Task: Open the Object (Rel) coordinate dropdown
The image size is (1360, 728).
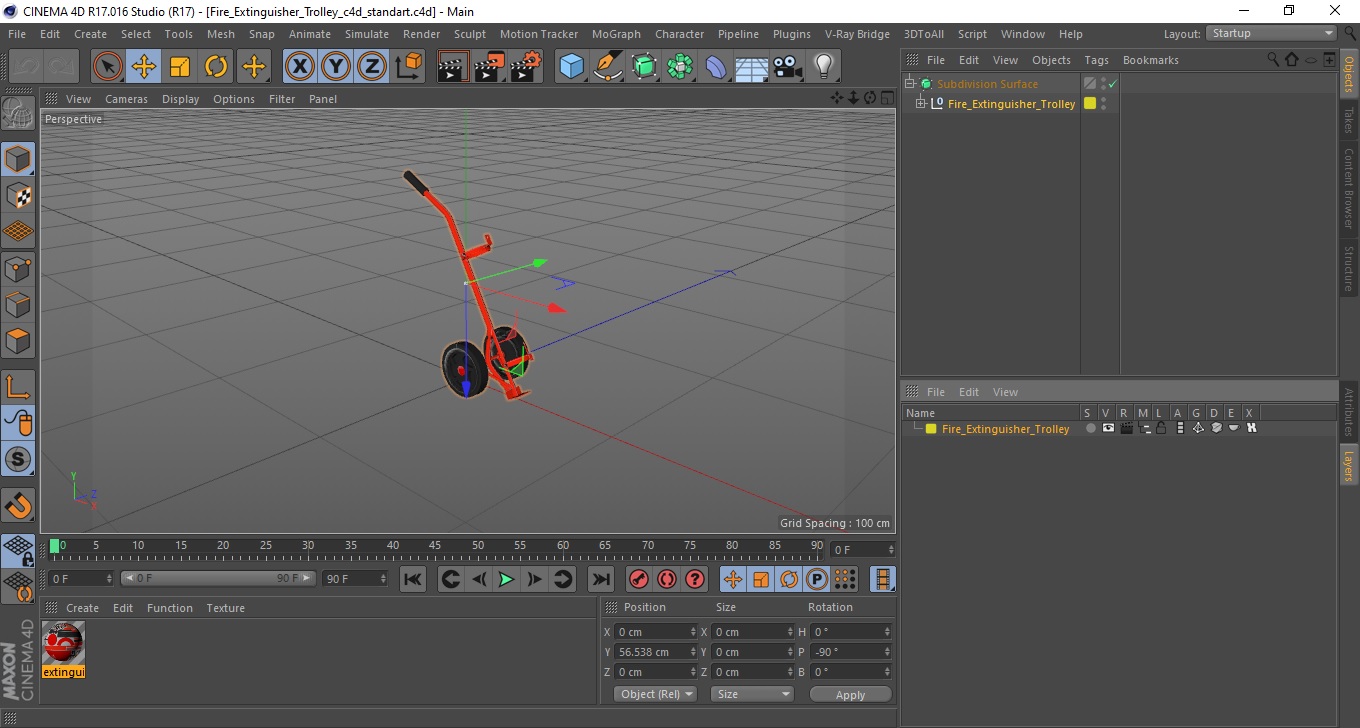Action: tap(655, 694)
